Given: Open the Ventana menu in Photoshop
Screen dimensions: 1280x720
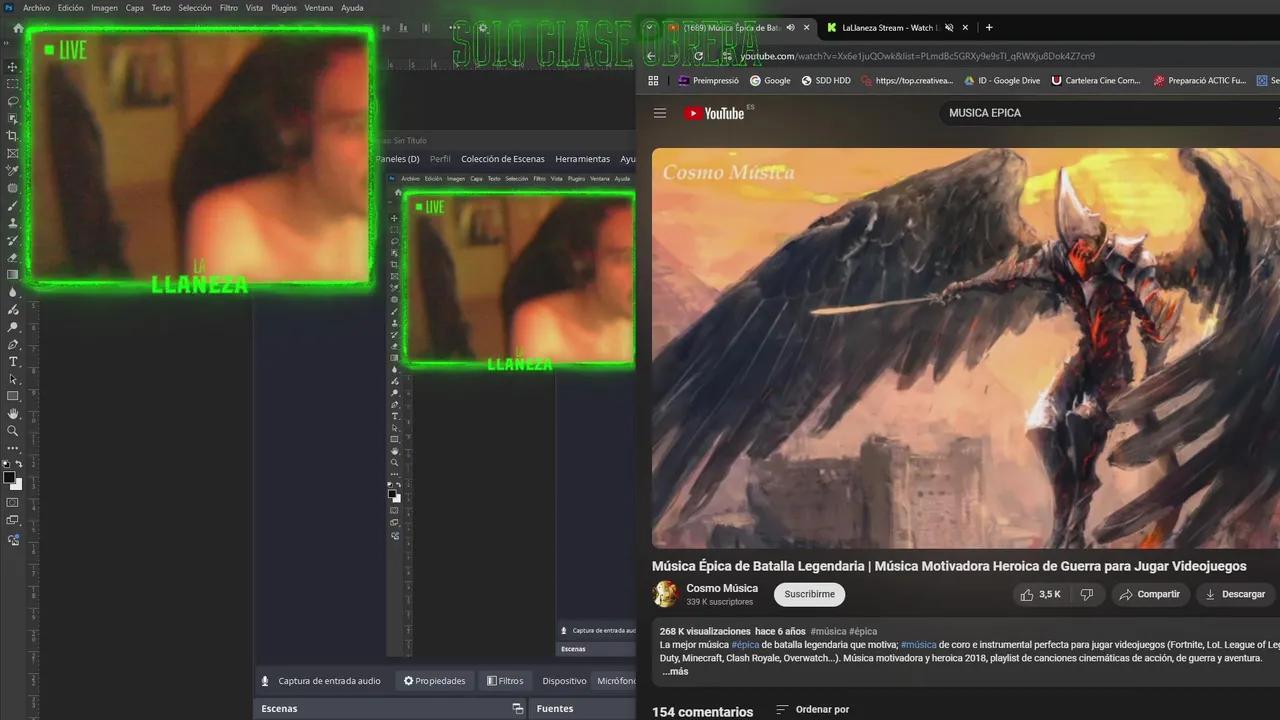Looking at the screenshot, I should [x=319, y=8].
